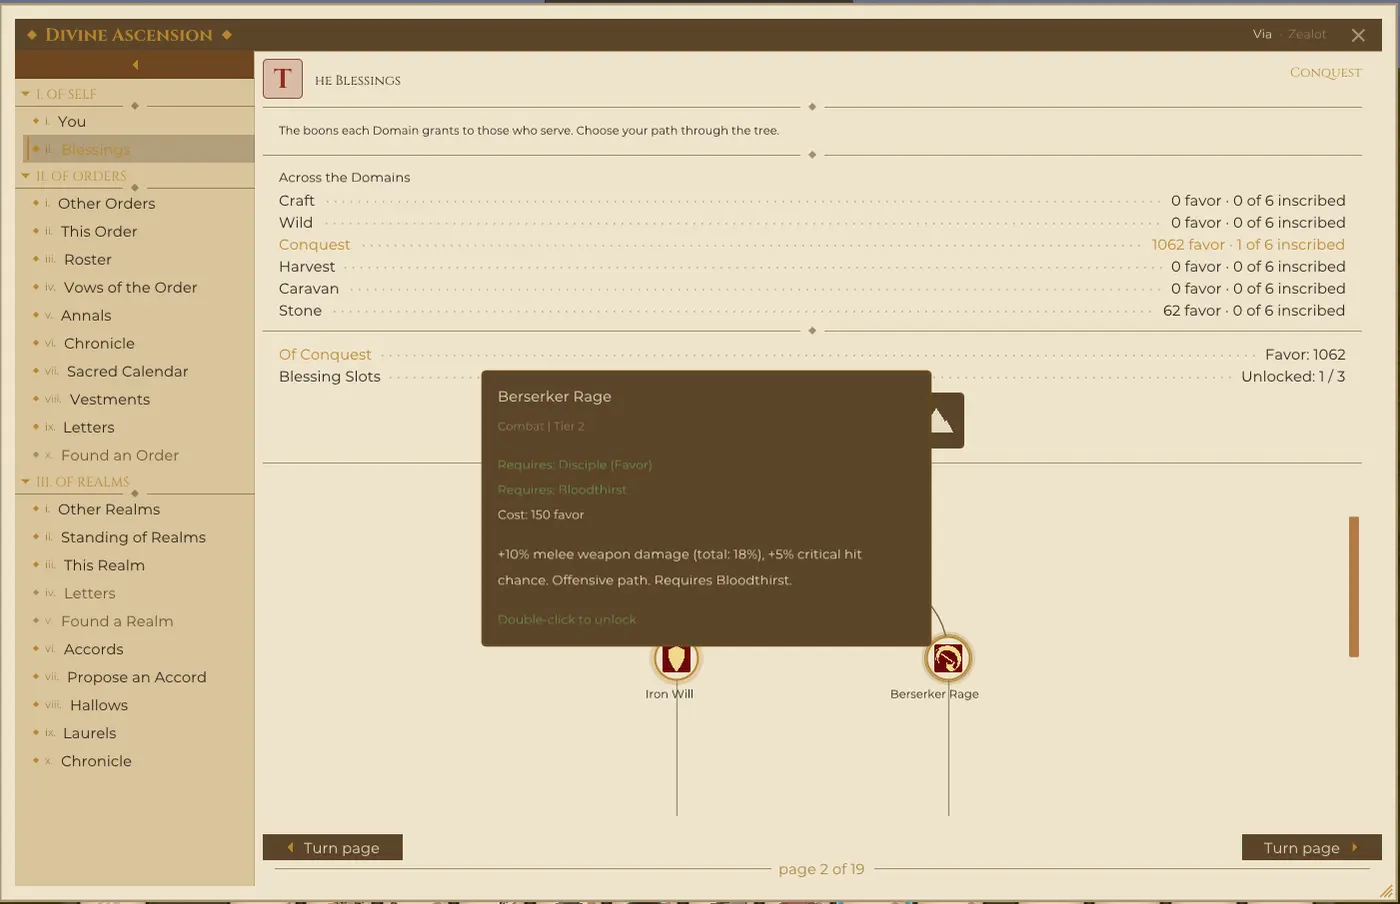Collapse the II. Of Orders section
Viewport: 1400px width, 904px height.
coord(74,176)
